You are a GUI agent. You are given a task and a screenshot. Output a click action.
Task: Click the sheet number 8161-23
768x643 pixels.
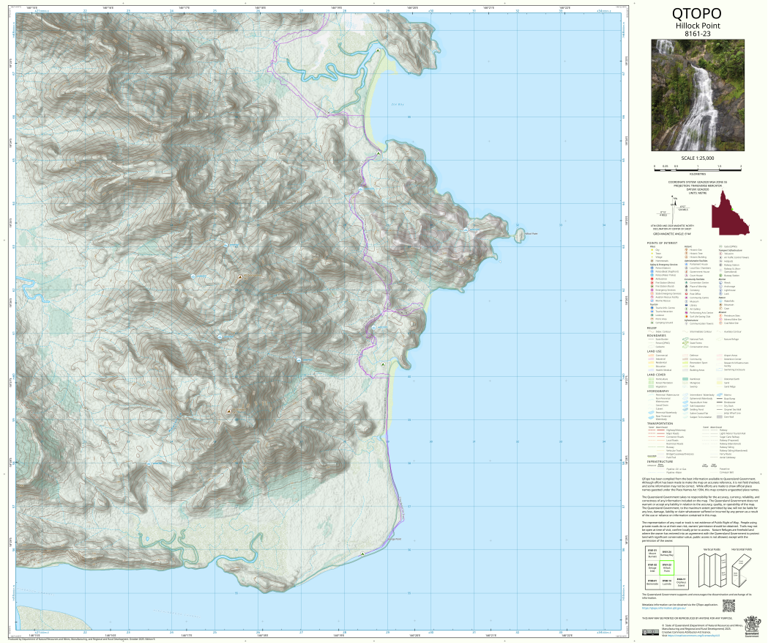697,34
